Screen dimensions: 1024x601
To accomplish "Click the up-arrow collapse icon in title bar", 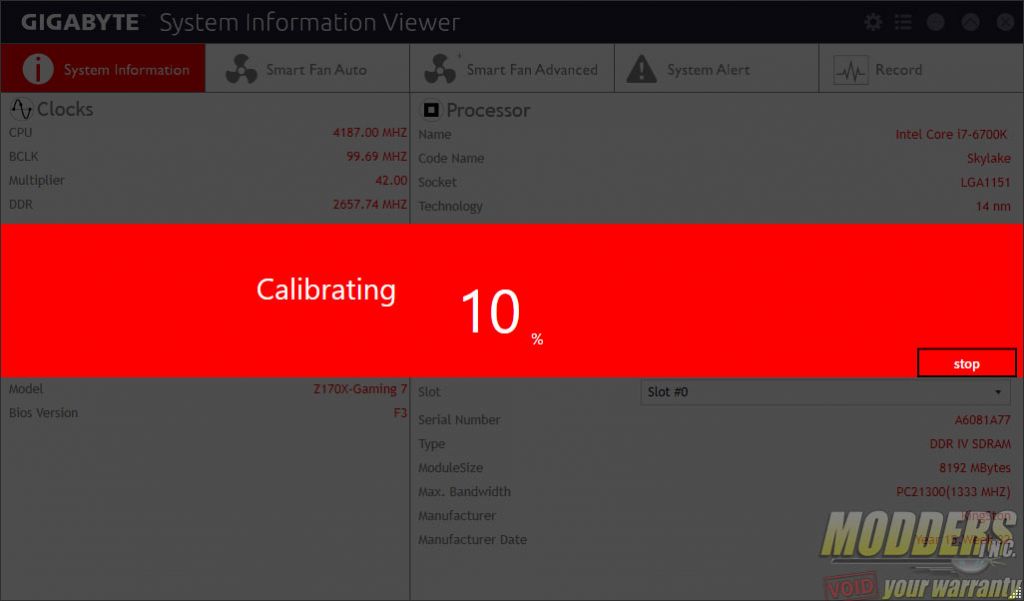I will point(970,22).
